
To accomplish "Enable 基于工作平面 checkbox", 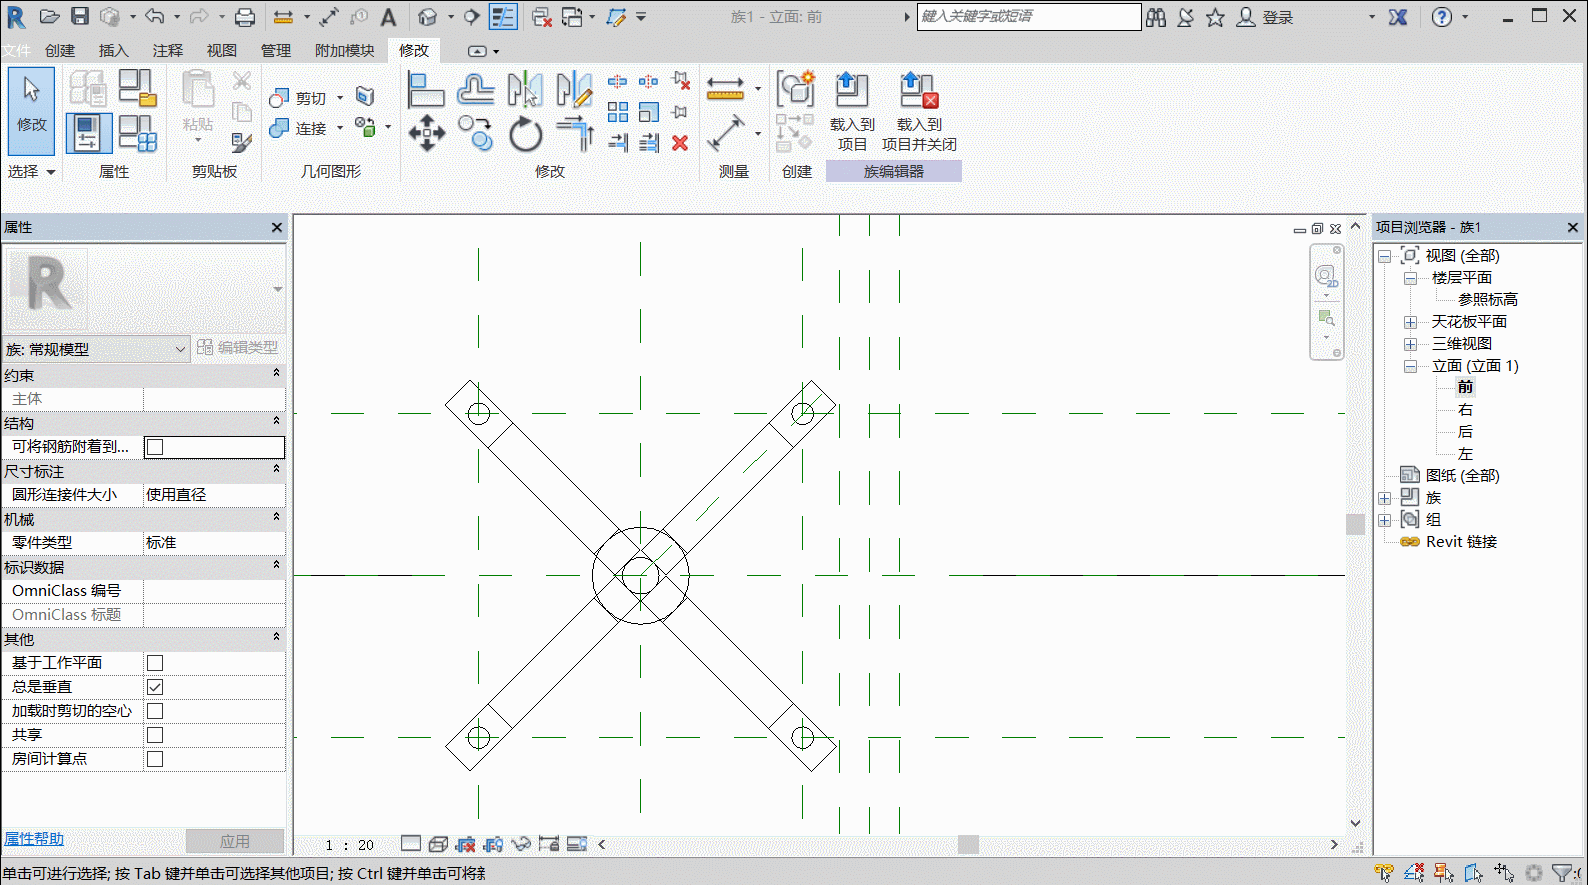I will coord(155,663).
